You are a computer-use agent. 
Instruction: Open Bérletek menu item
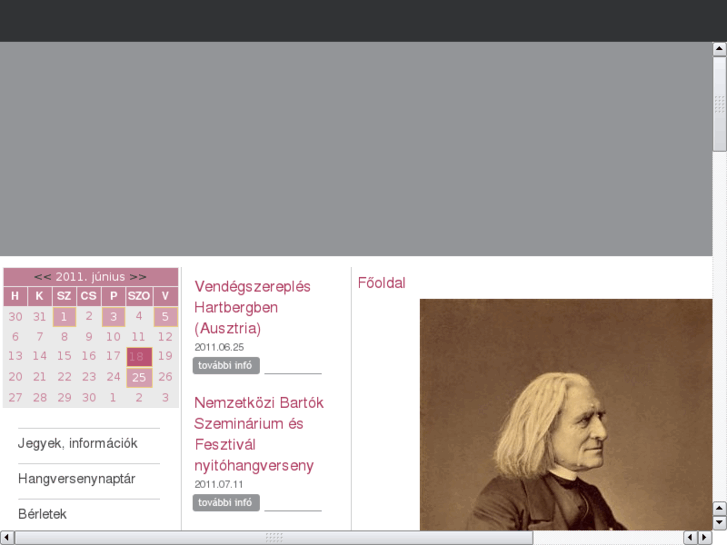(42, 514)
